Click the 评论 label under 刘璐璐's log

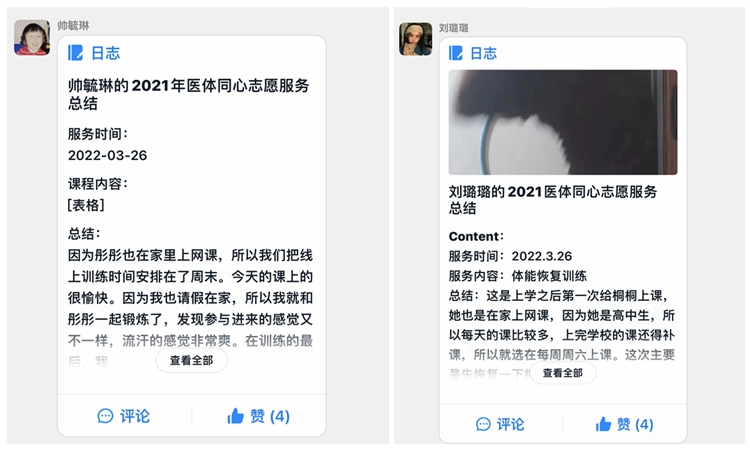pos(510,424)
